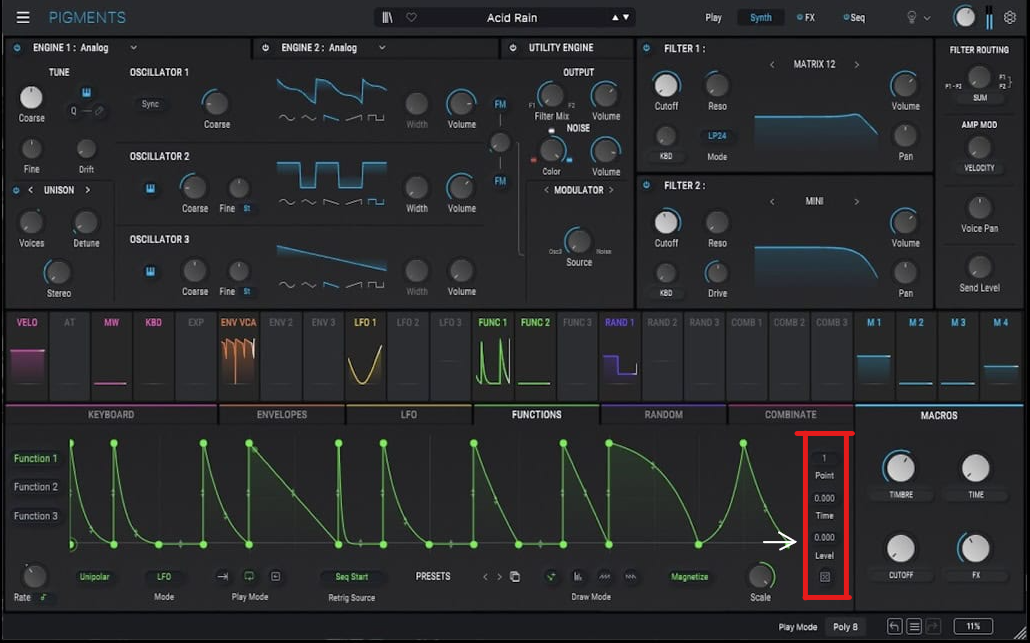Click the Filter 1 Cutoff knob
Image resolution: width=1030 pixels, height=643 pixels.
coord(666,85)
